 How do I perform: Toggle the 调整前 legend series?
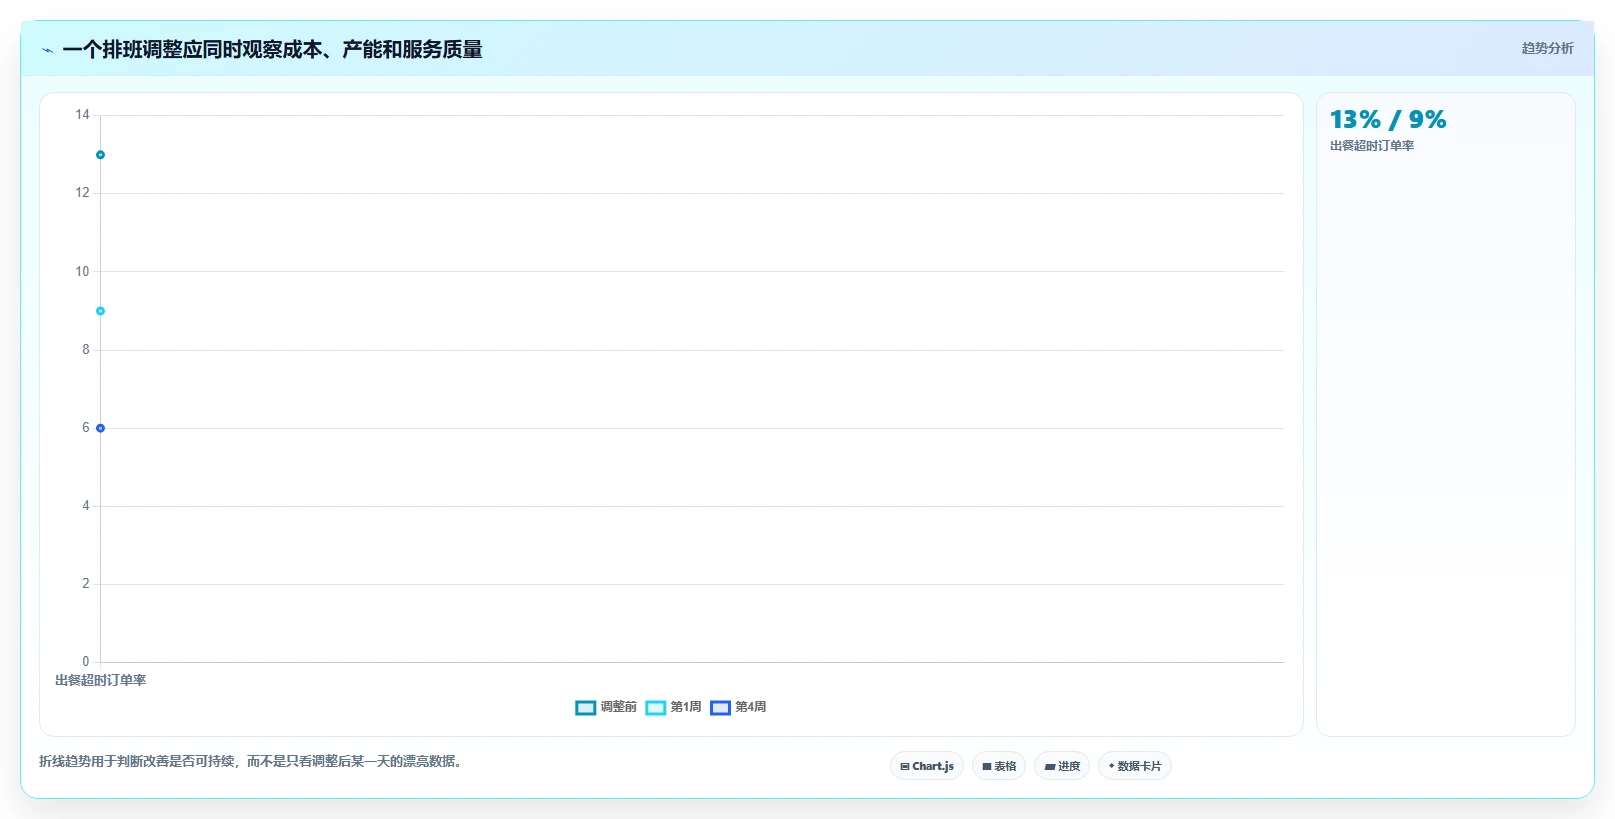click(x=606, y=707)
